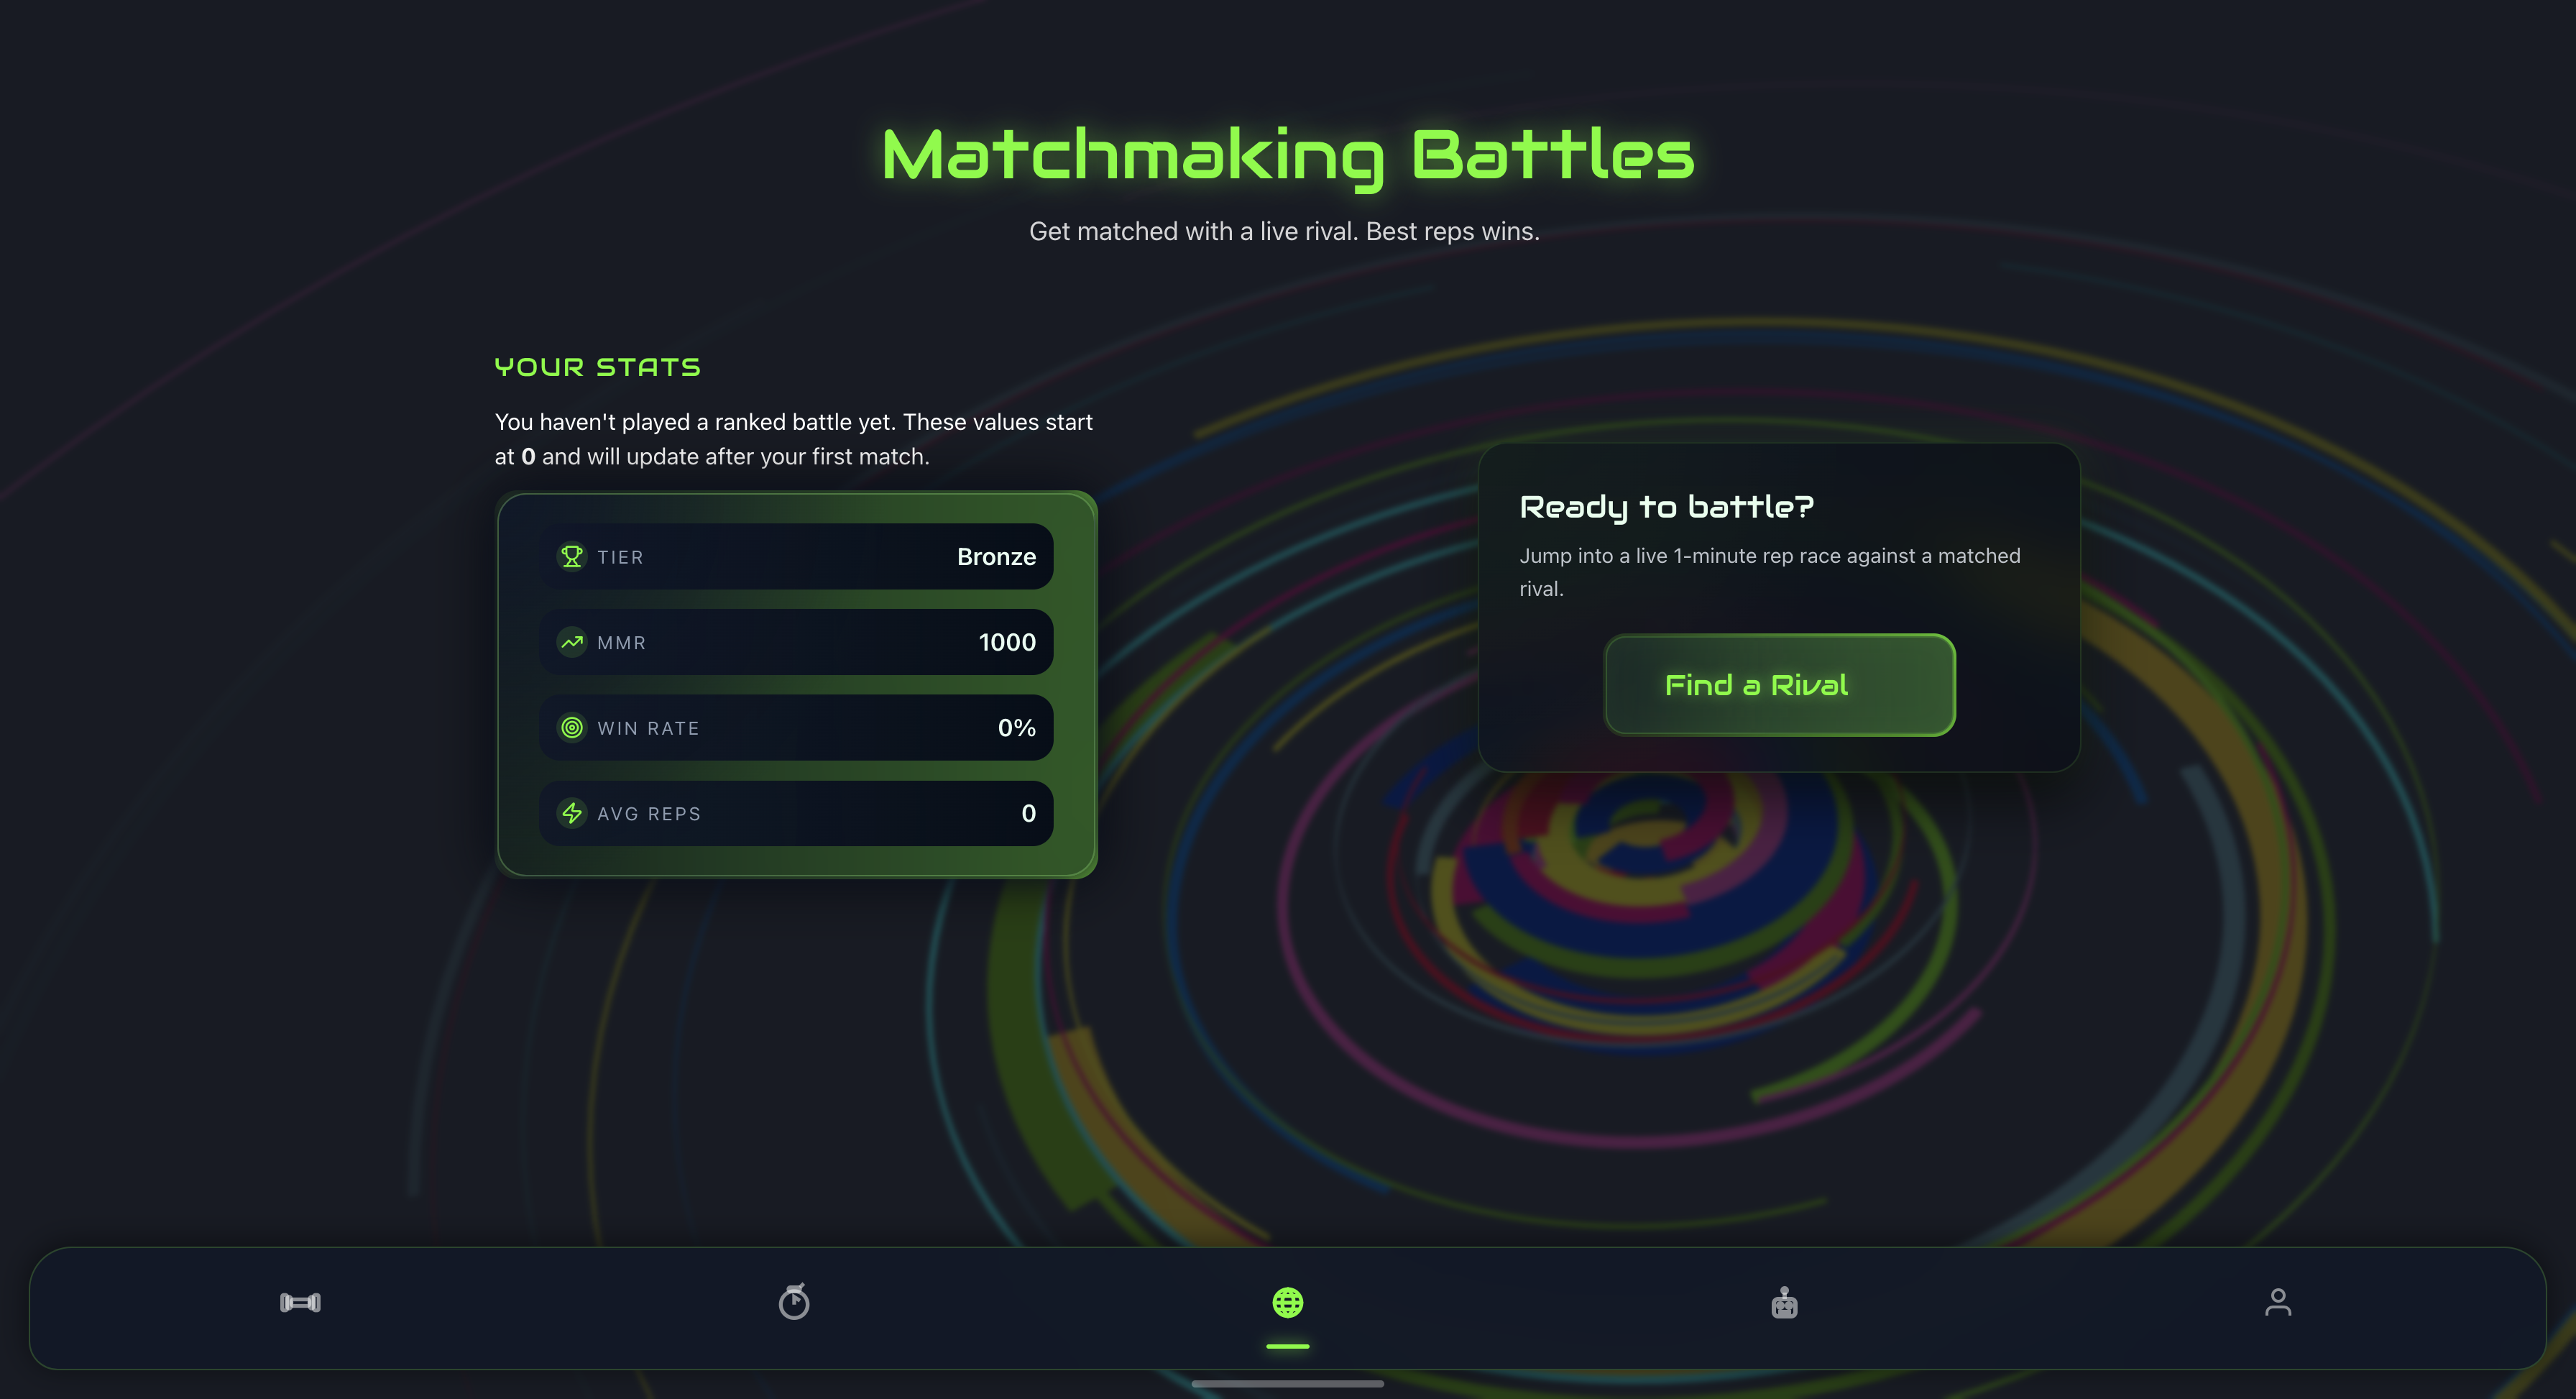Click the bottom home indicator handle

(1287, 1384)
